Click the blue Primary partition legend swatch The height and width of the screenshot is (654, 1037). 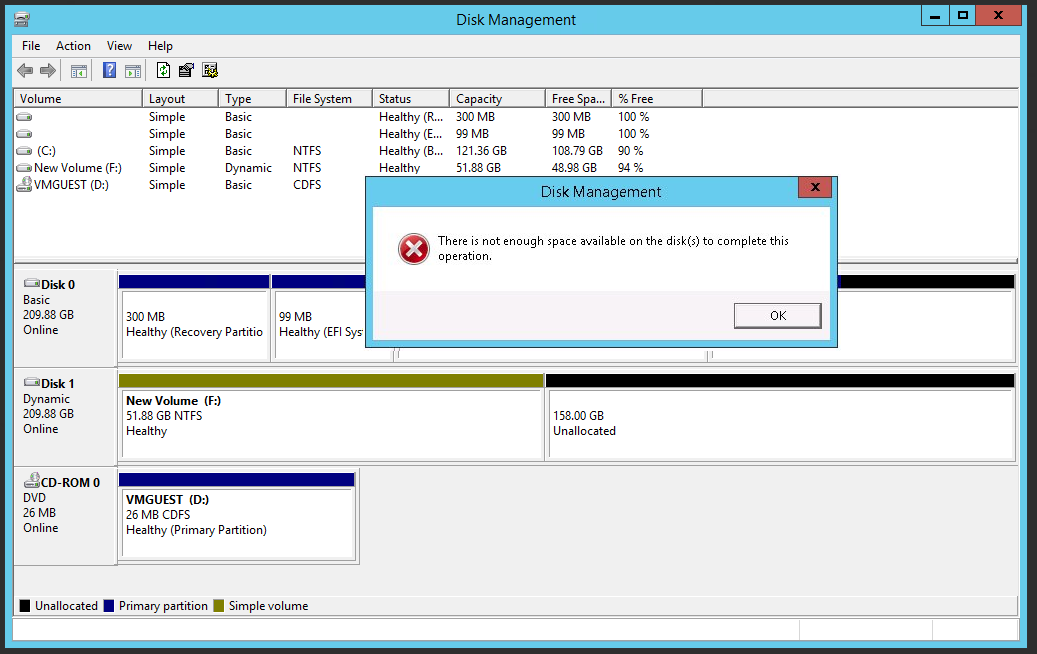coord(109,606)
